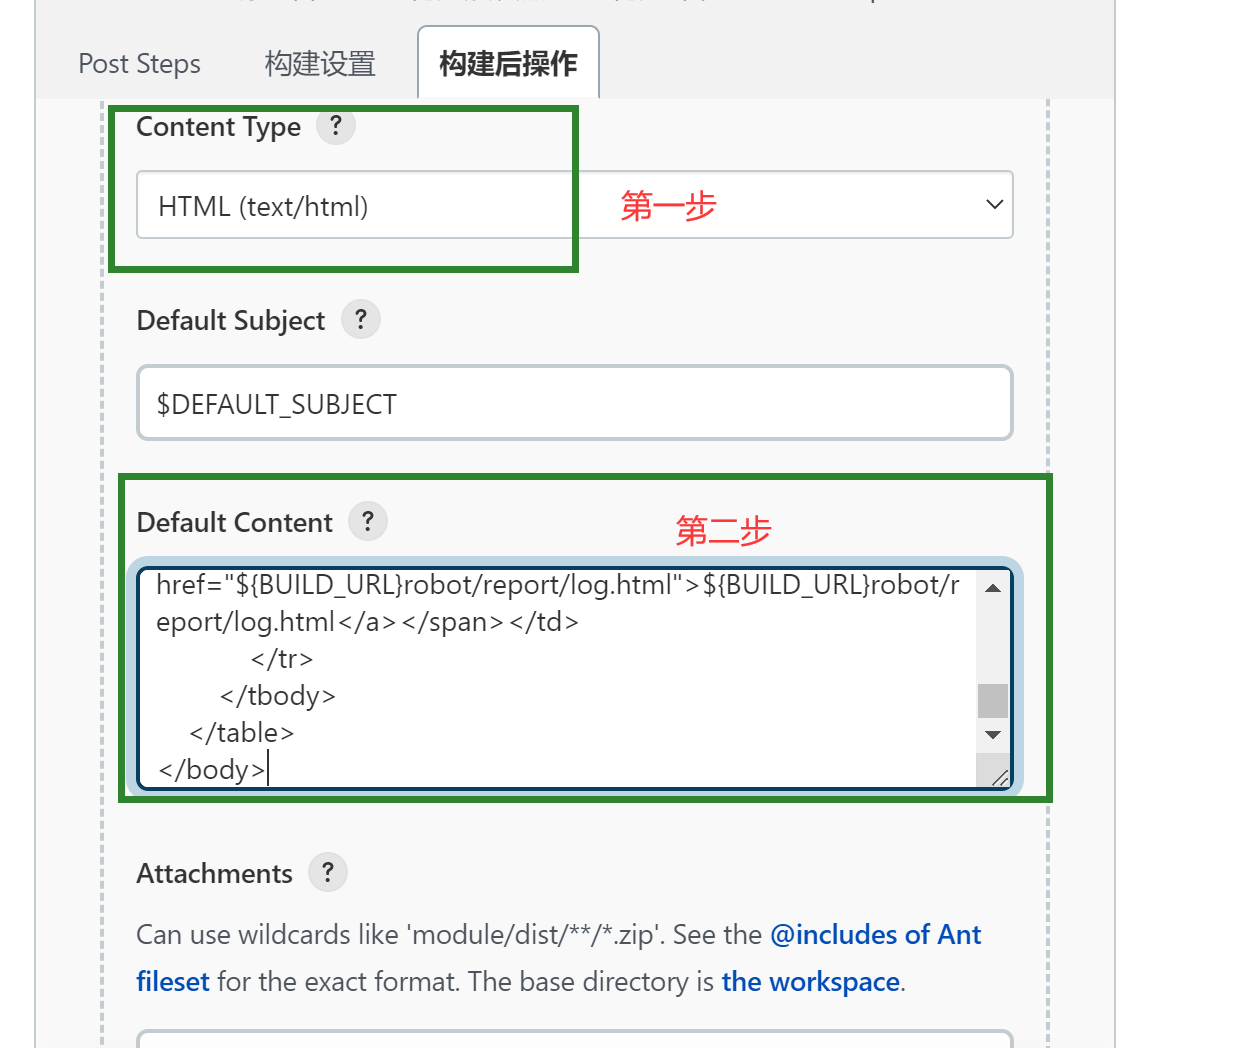Screen dimensions: 1252x1048
Task: Expand the Content Type dropdown
Action: coord(993,205)
